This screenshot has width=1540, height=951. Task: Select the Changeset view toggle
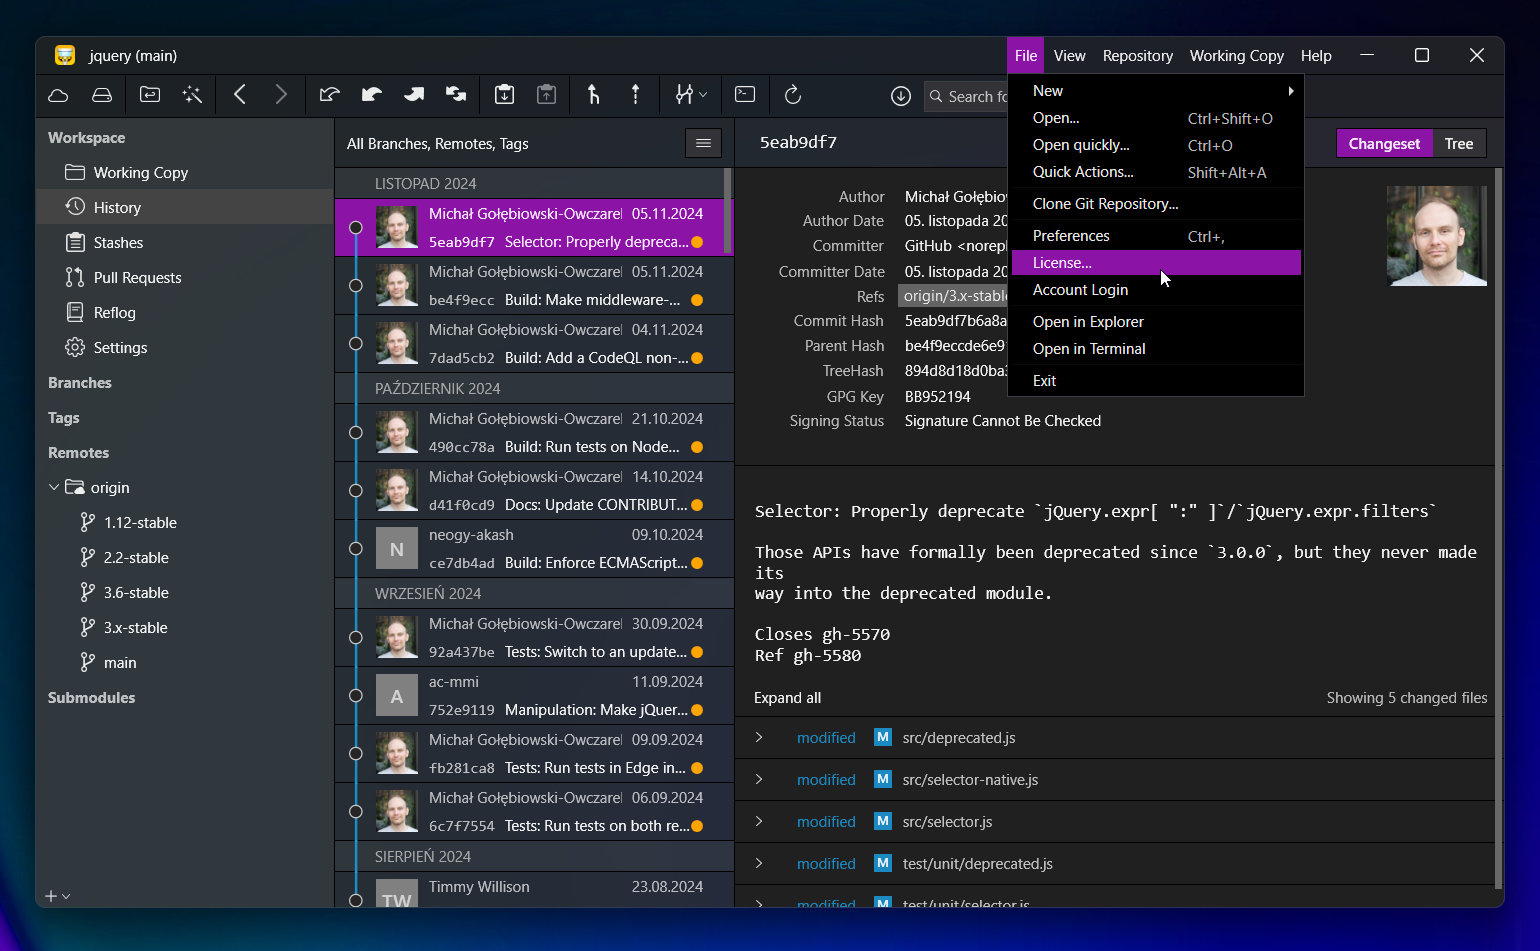[1384, 143]
